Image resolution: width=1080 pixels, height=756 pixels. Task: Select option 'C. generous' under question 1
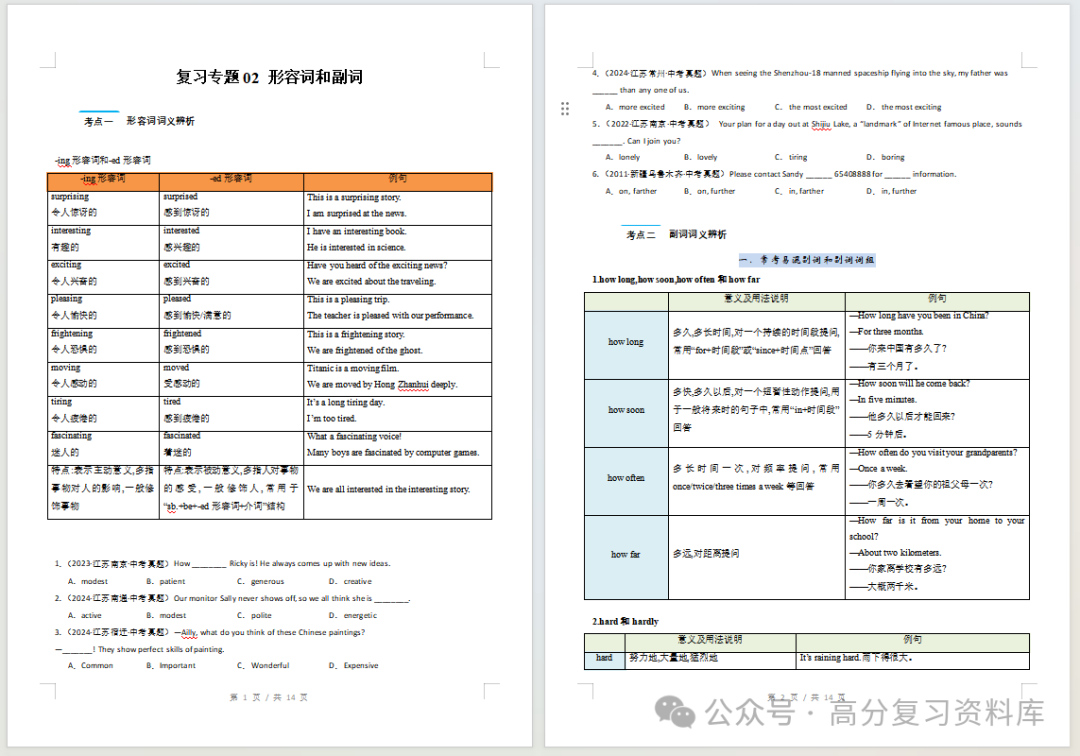coord(260,582)
